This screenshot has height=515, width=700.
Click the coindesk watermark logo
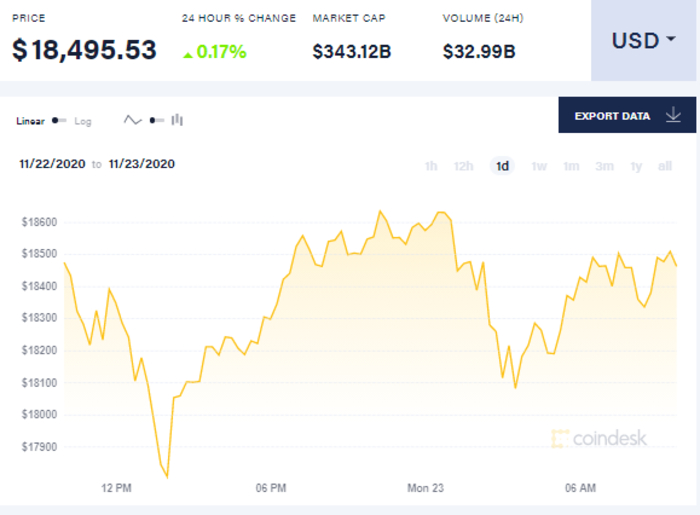[x=597, y=438]
